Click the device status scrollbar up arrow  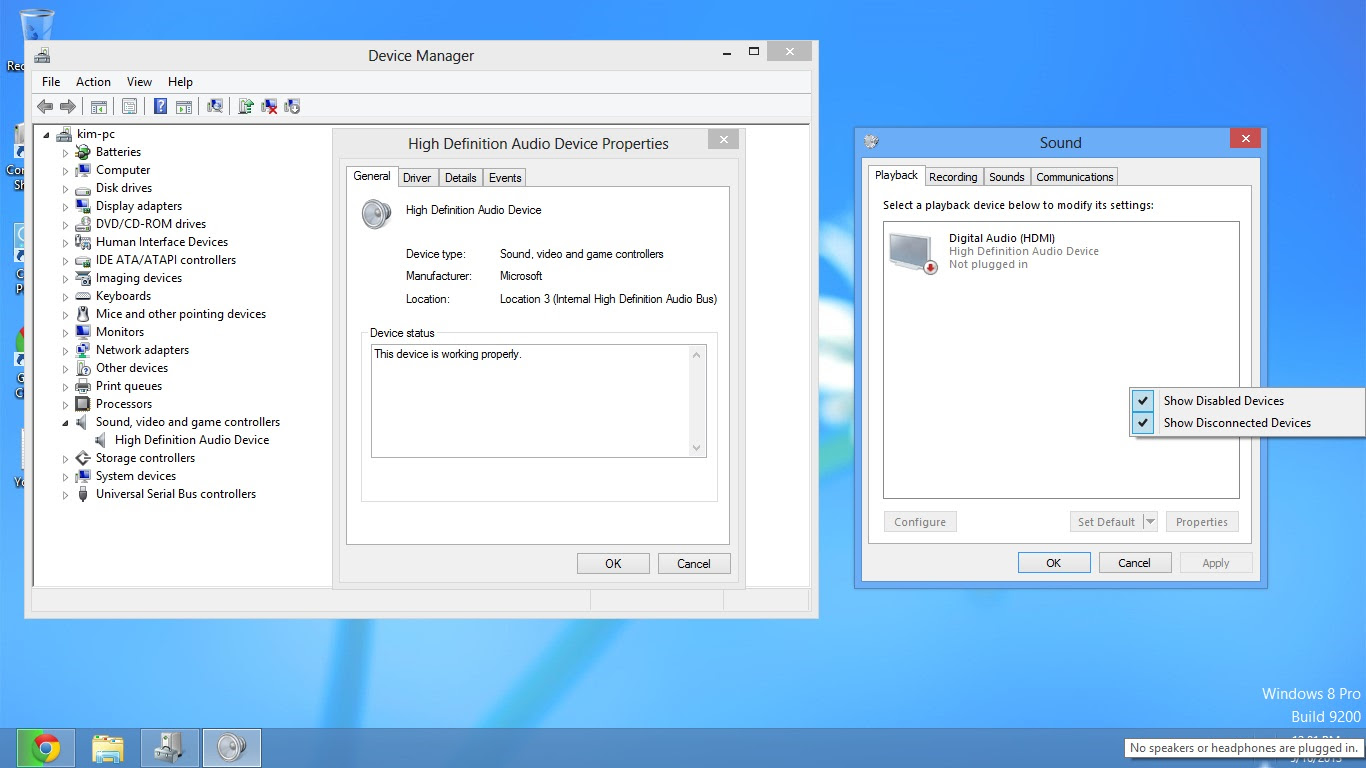697,354
